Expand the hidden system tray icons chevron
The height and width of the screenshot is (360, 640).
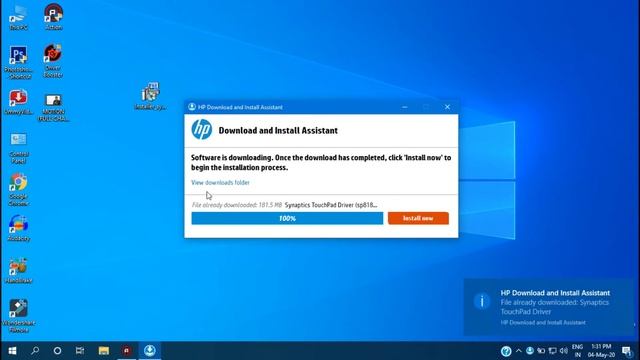pos(518,351)
